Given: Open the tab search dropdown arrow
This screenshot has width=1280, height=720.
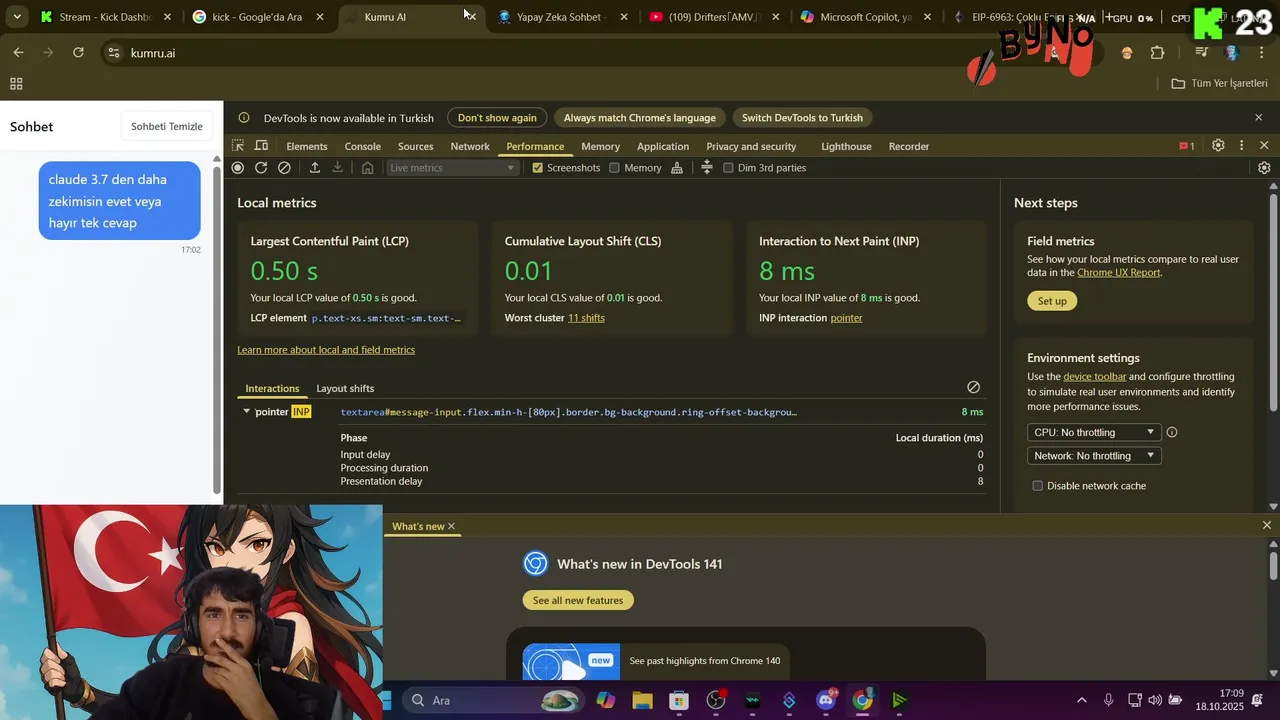Looking at the screenshot, I should coord(17,17).
